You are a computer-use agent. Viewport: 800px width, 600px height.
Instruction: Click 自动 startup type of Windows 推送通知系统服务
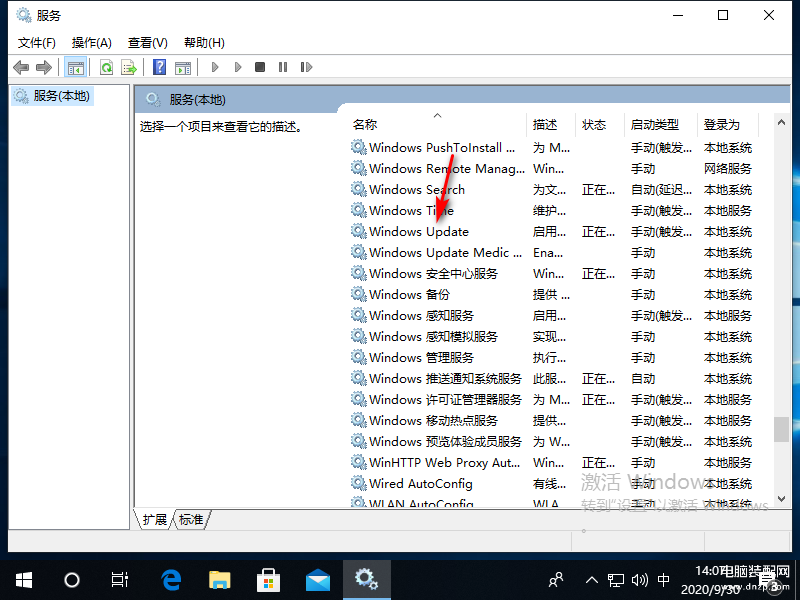click(x=643, y=379)
